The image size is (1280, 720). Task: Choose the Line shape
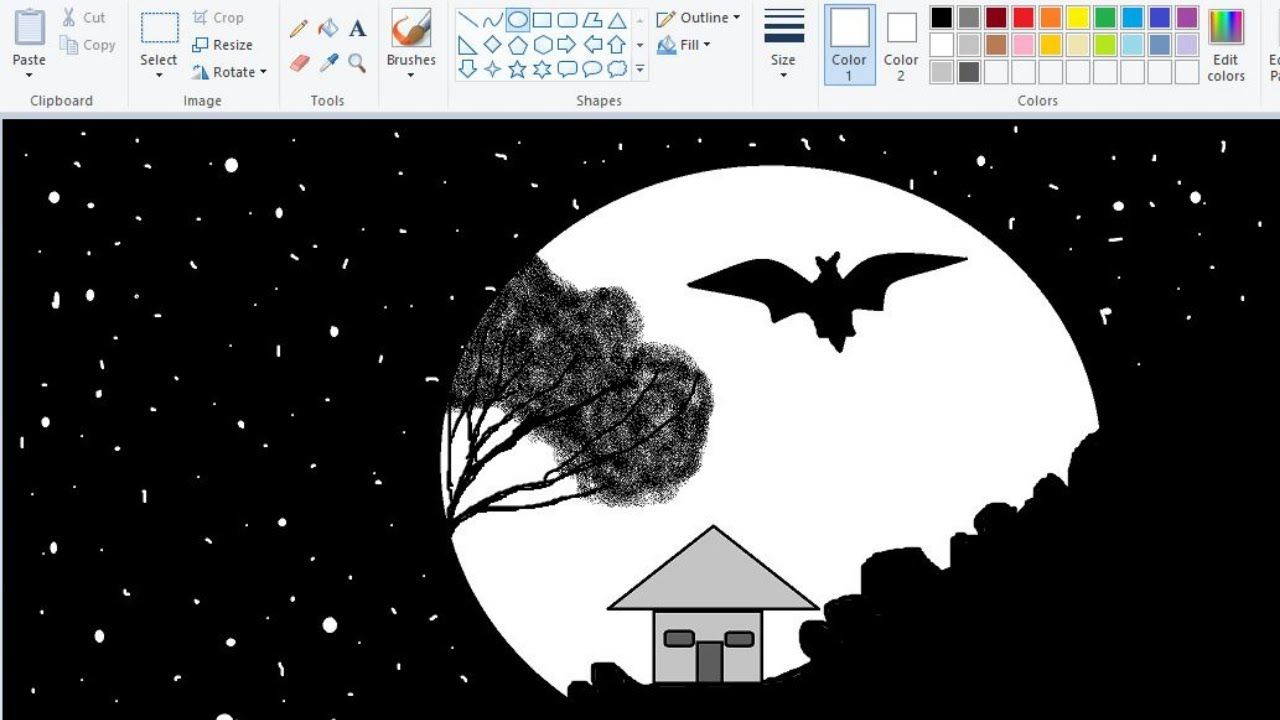pyautogui.click(x=467, y=19)
